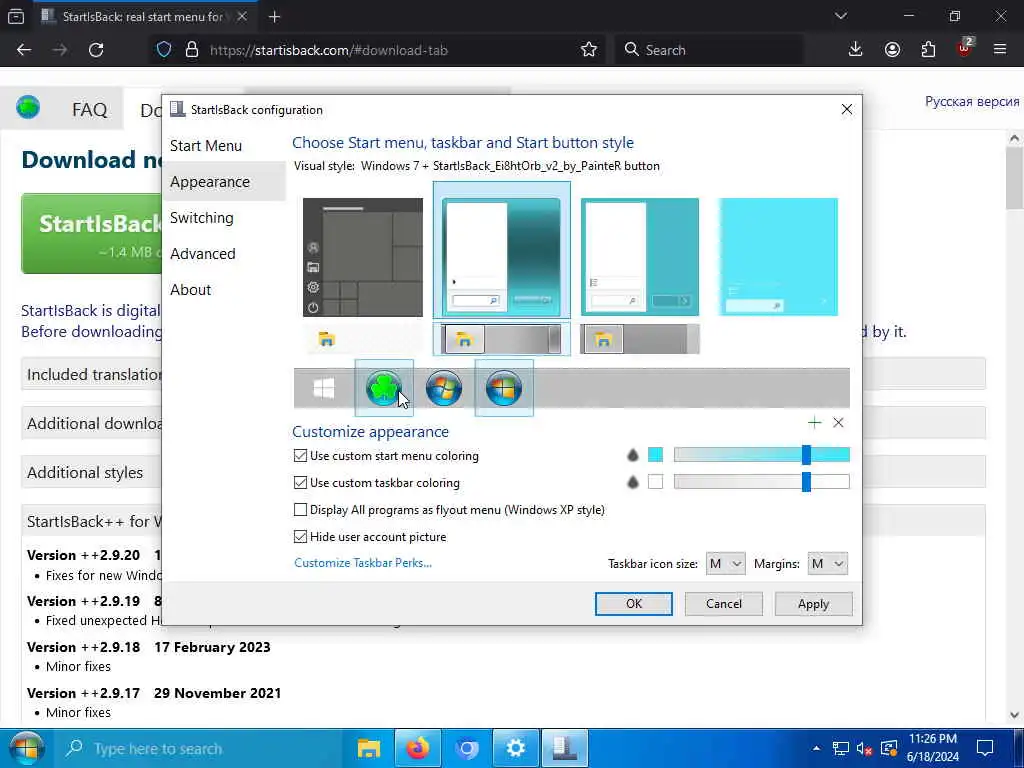The image size is (1024, 768).
Task: Remove Start button using the X icon
Action: click(x=839, y=423)
